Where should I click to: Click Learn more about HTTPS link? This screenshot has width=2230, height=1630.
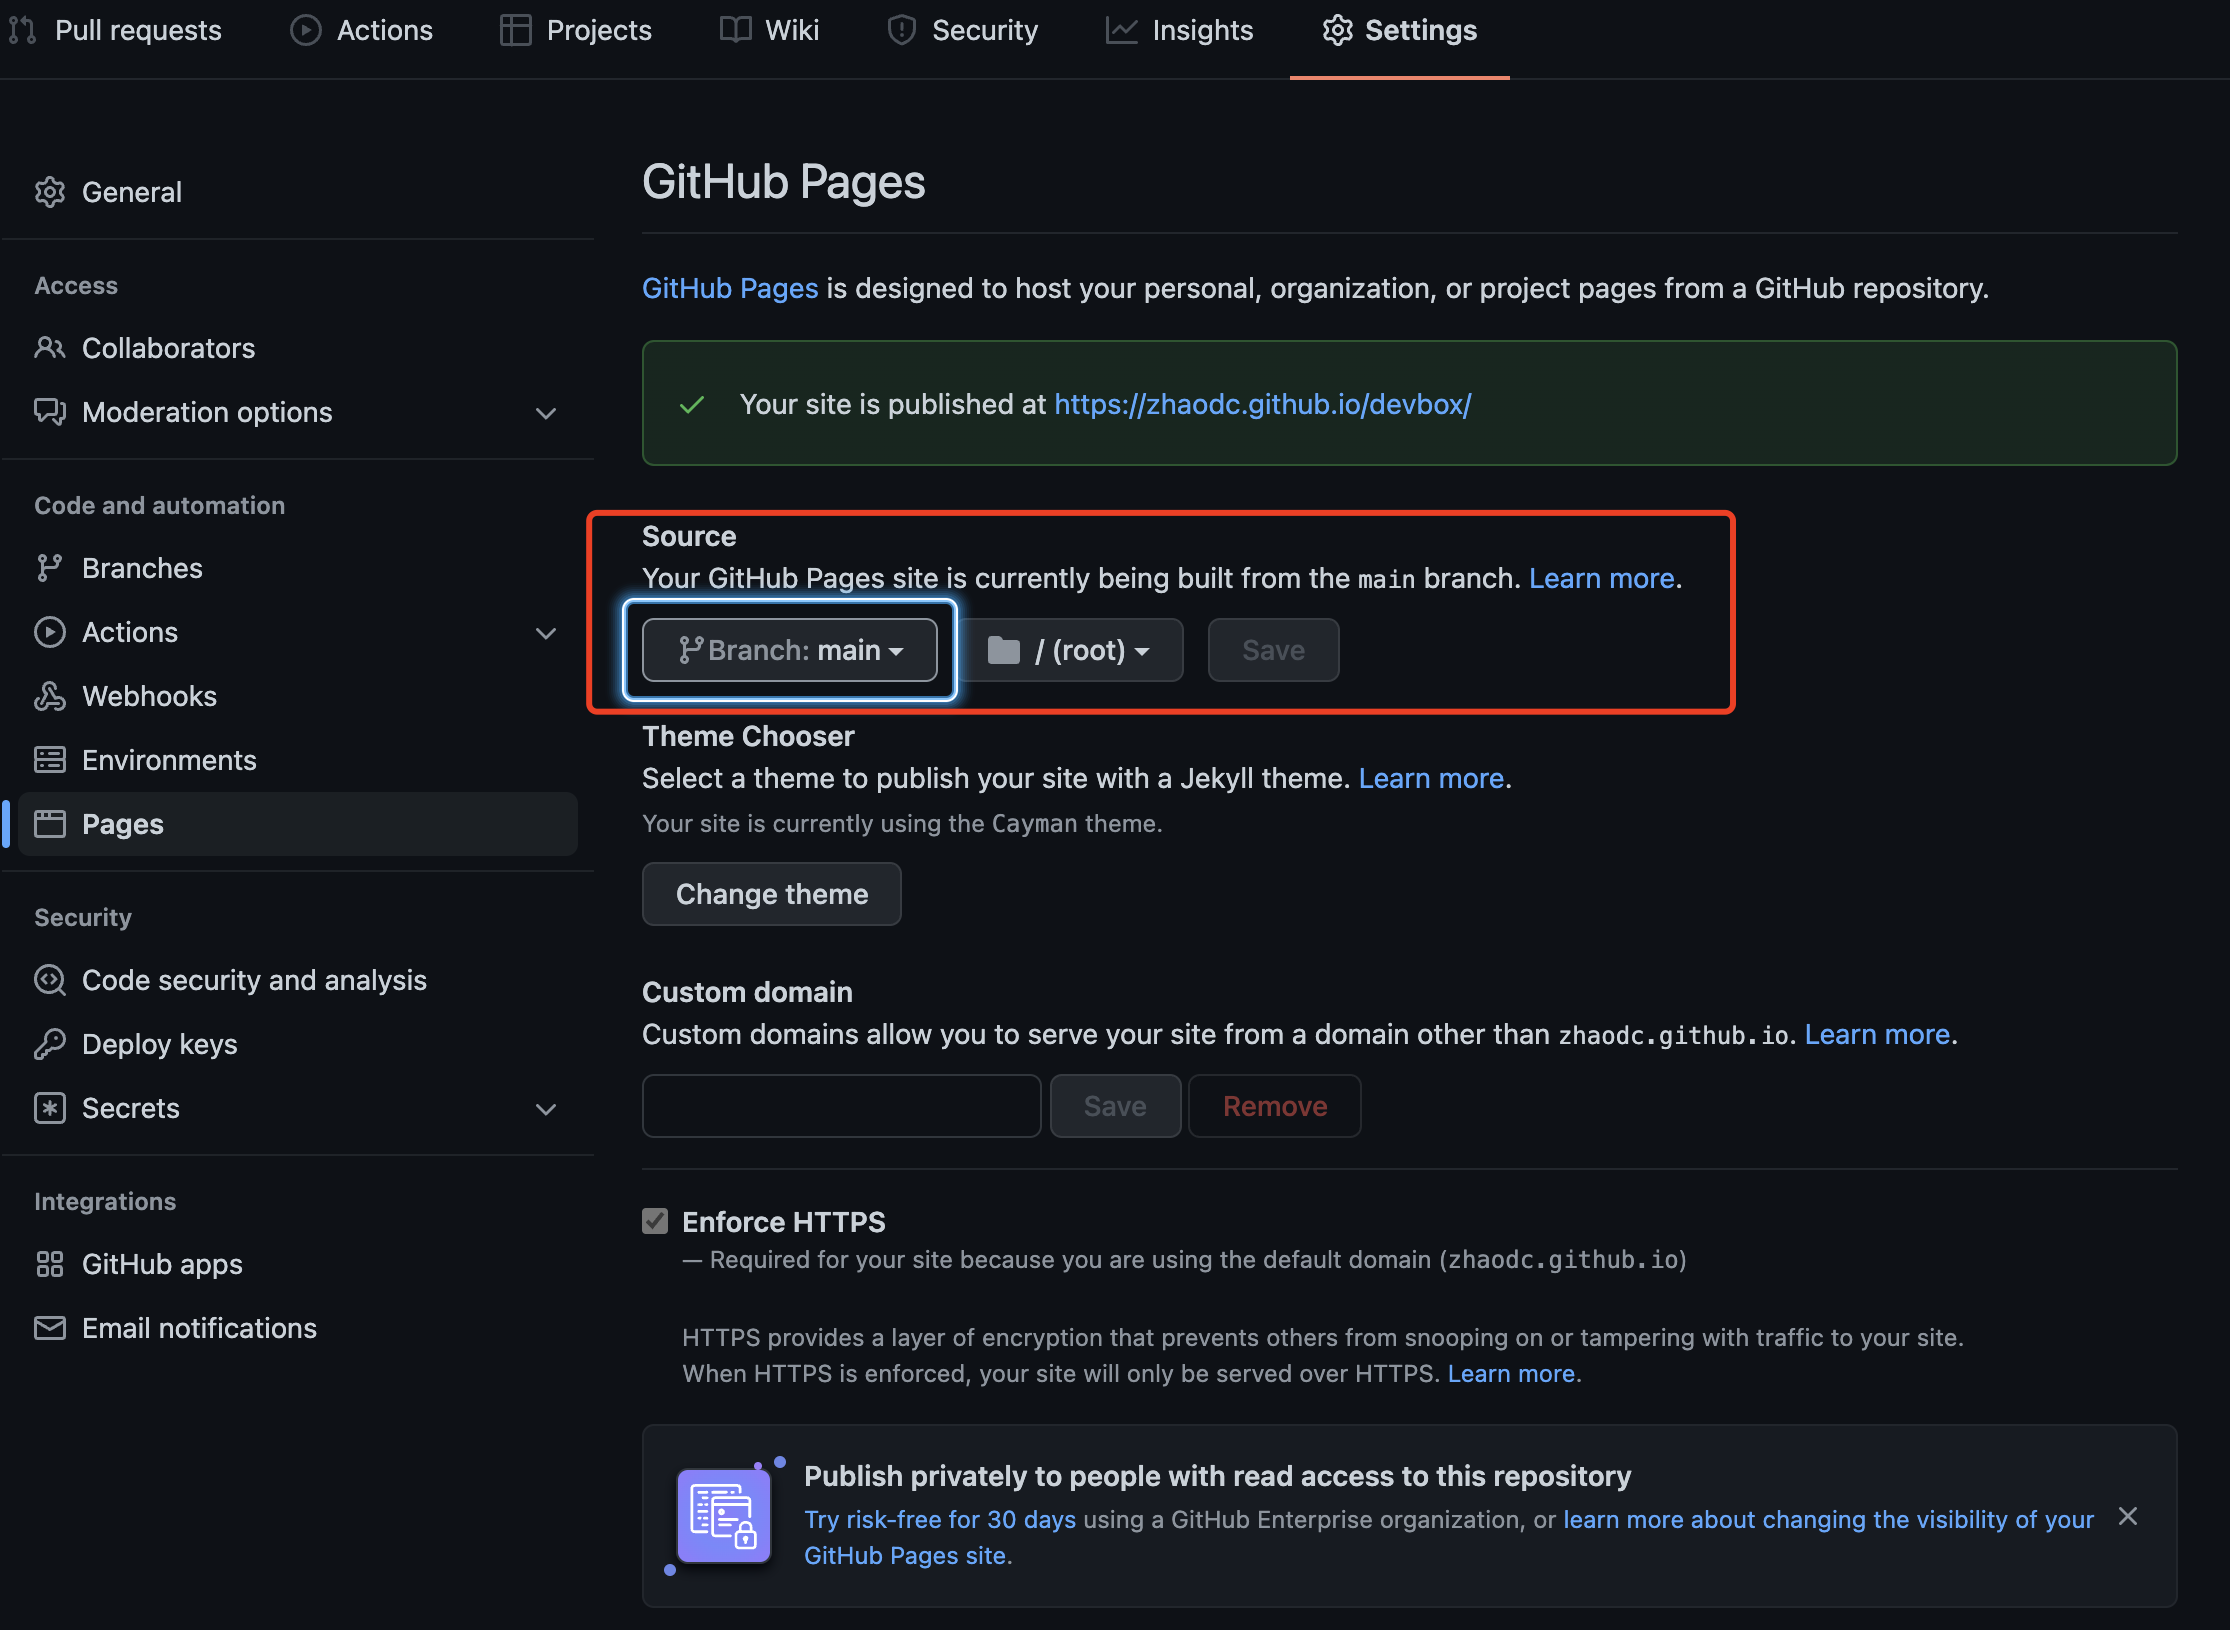click(1511, 1374)
